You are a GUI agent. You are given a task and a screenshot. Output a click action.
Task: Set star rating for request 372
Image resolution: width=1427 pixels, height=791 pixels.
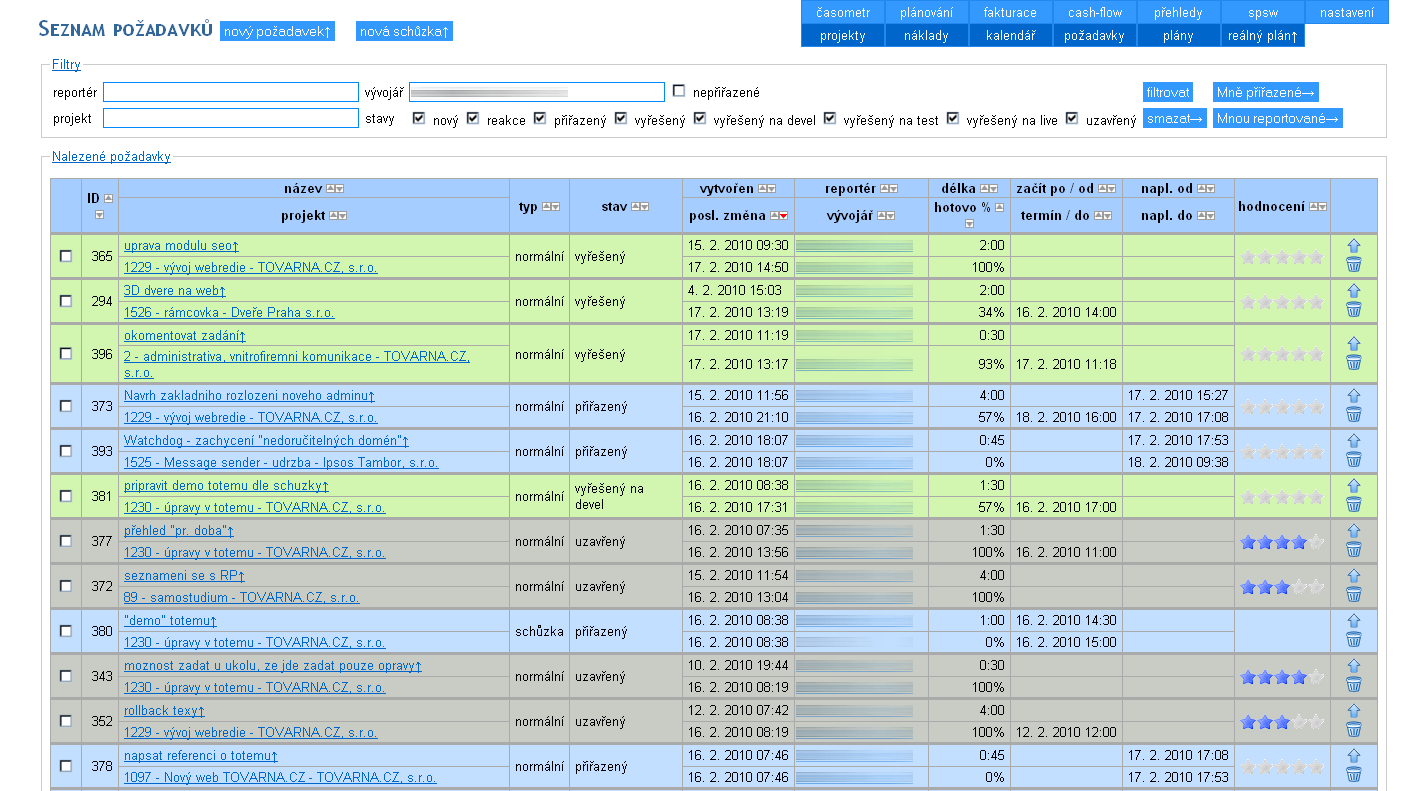tap(1283, 587)
